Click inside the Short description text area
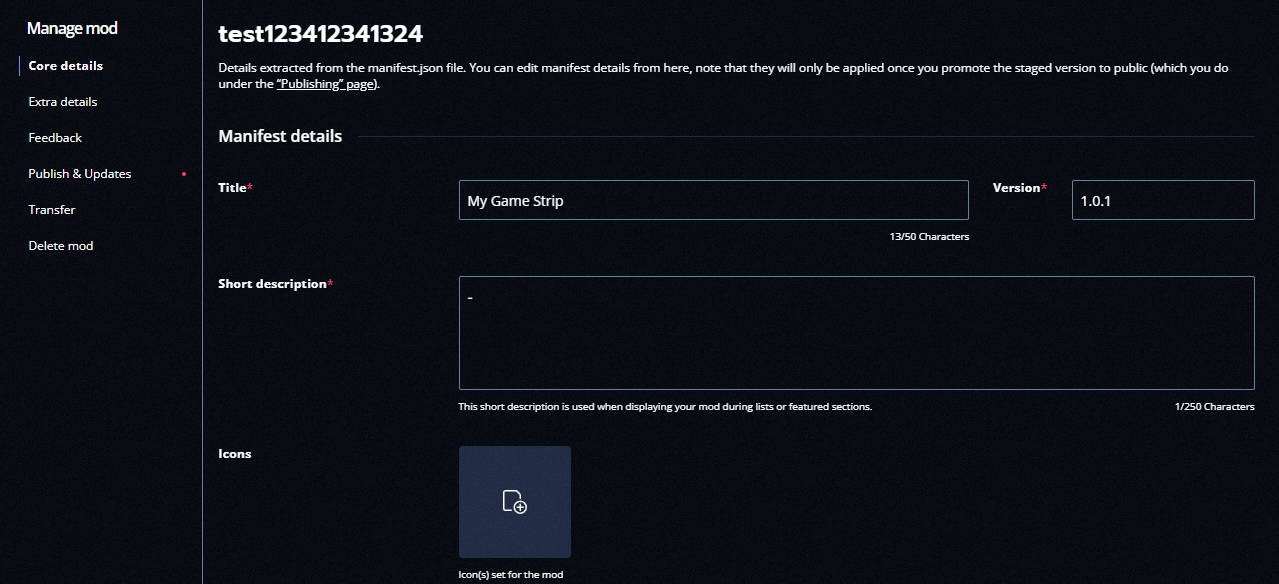Image resolution: width=1279 pixels, height=584 pixels. [x=856, y=333]
